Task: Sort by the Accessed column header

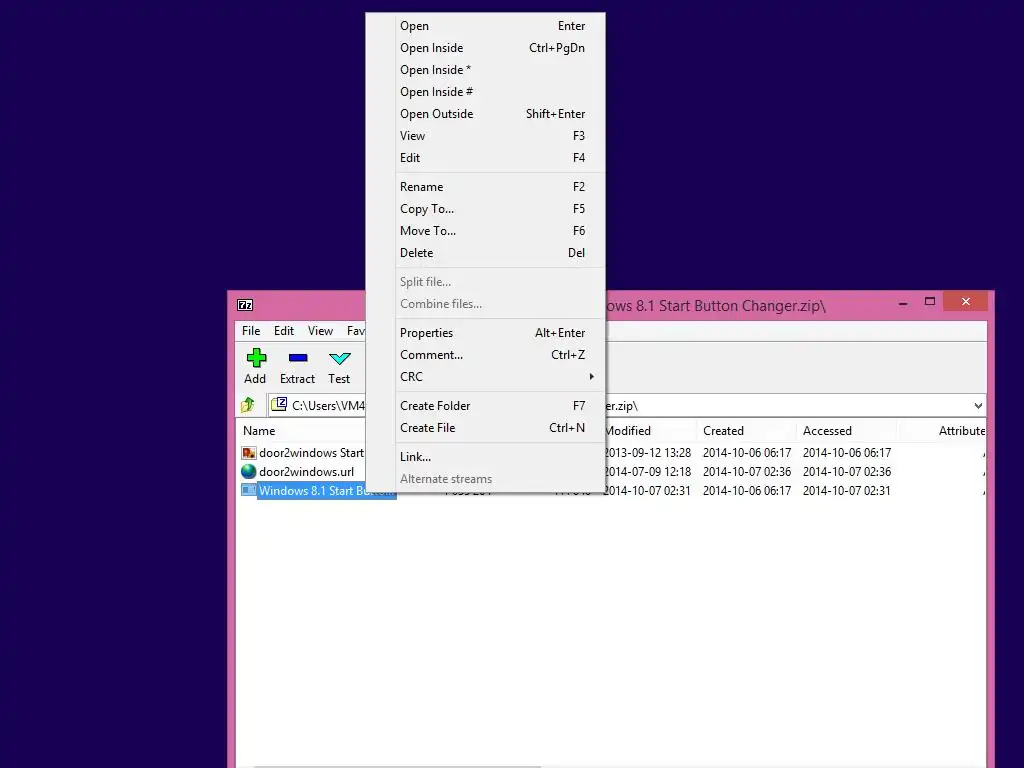Action: click(827, 431)
